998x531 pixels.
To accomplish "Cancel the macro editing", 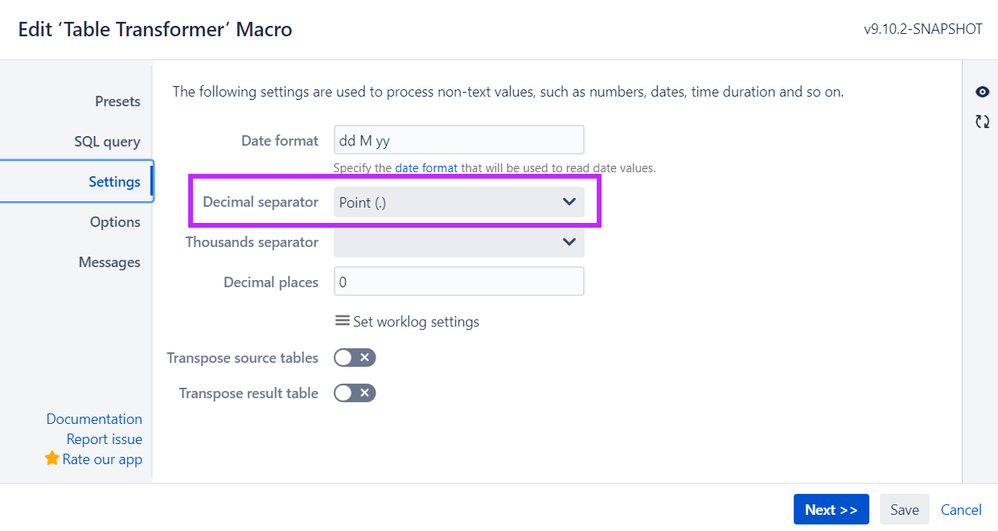I will click(961, 510).
